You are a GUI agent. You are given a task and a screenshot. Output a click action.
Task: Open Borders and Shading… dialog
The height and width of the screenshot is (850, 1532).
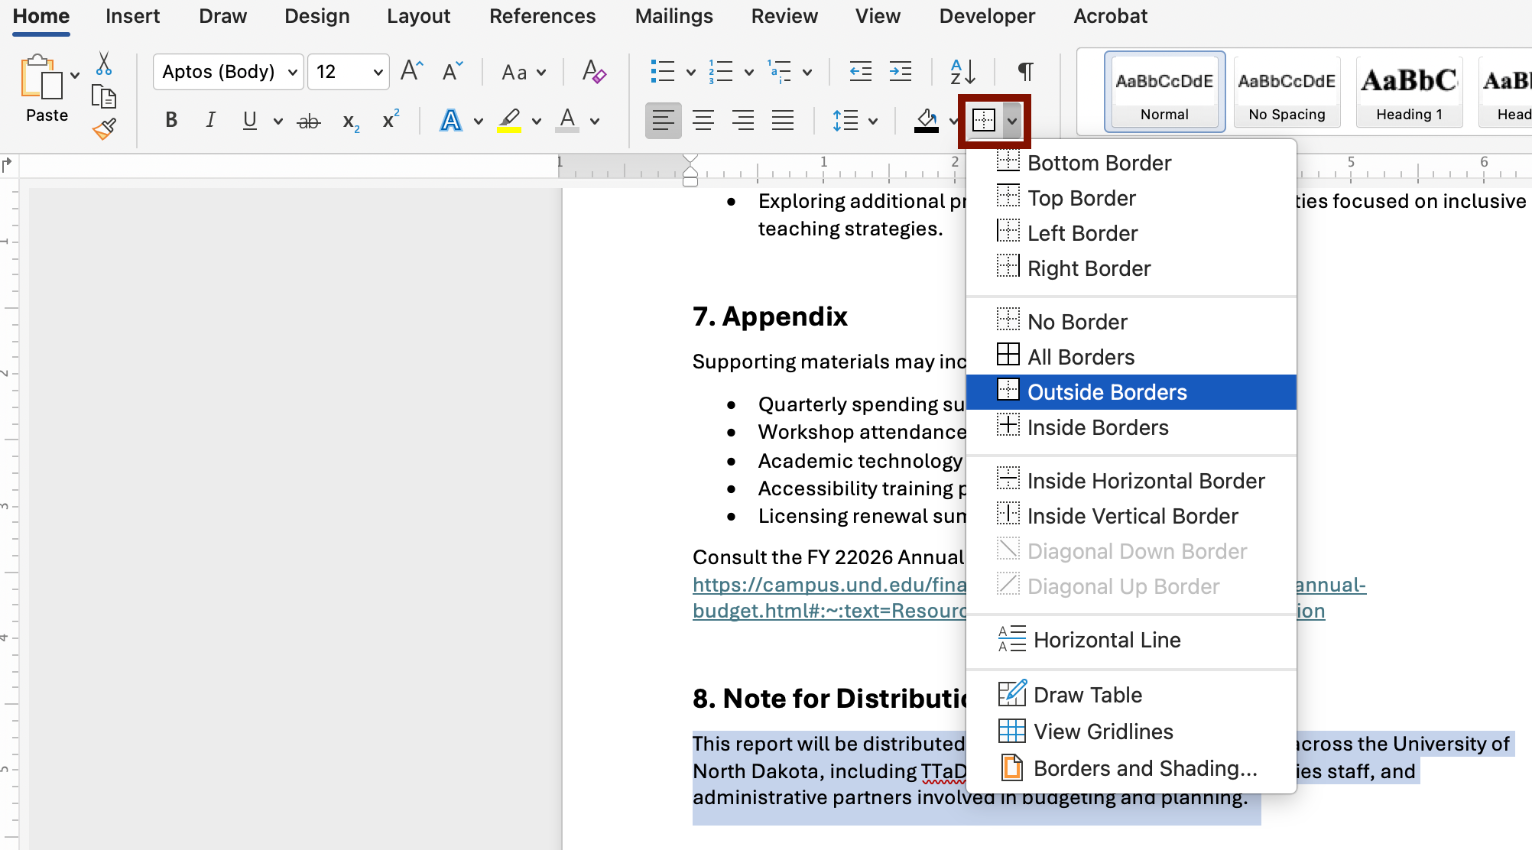pos(1145,768)
